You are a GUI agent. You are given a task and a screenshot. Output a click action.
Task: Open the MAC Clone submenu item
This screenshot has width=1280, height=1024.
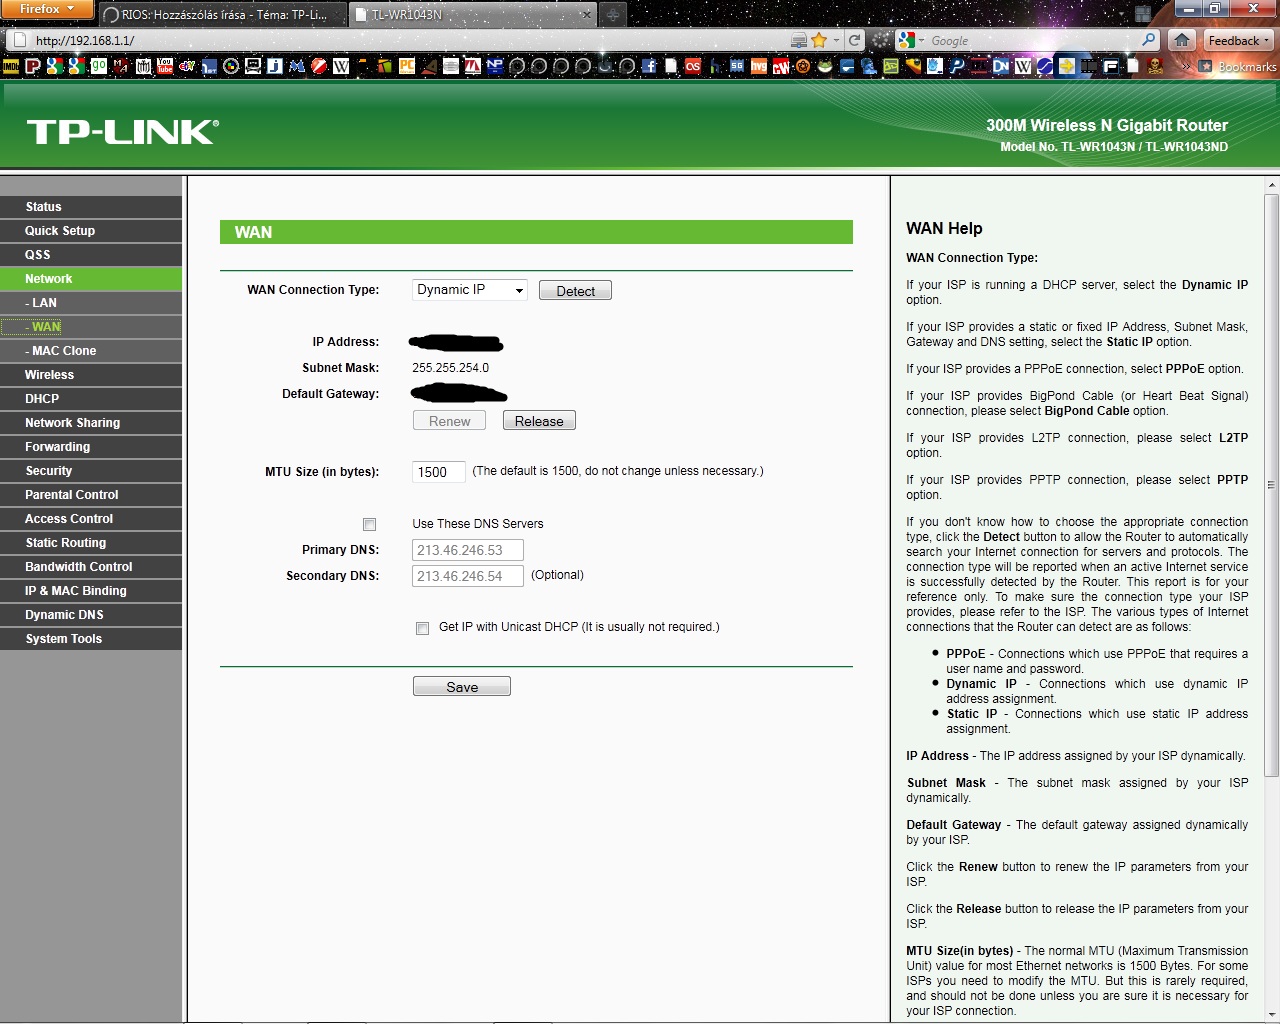click(91, 351)
